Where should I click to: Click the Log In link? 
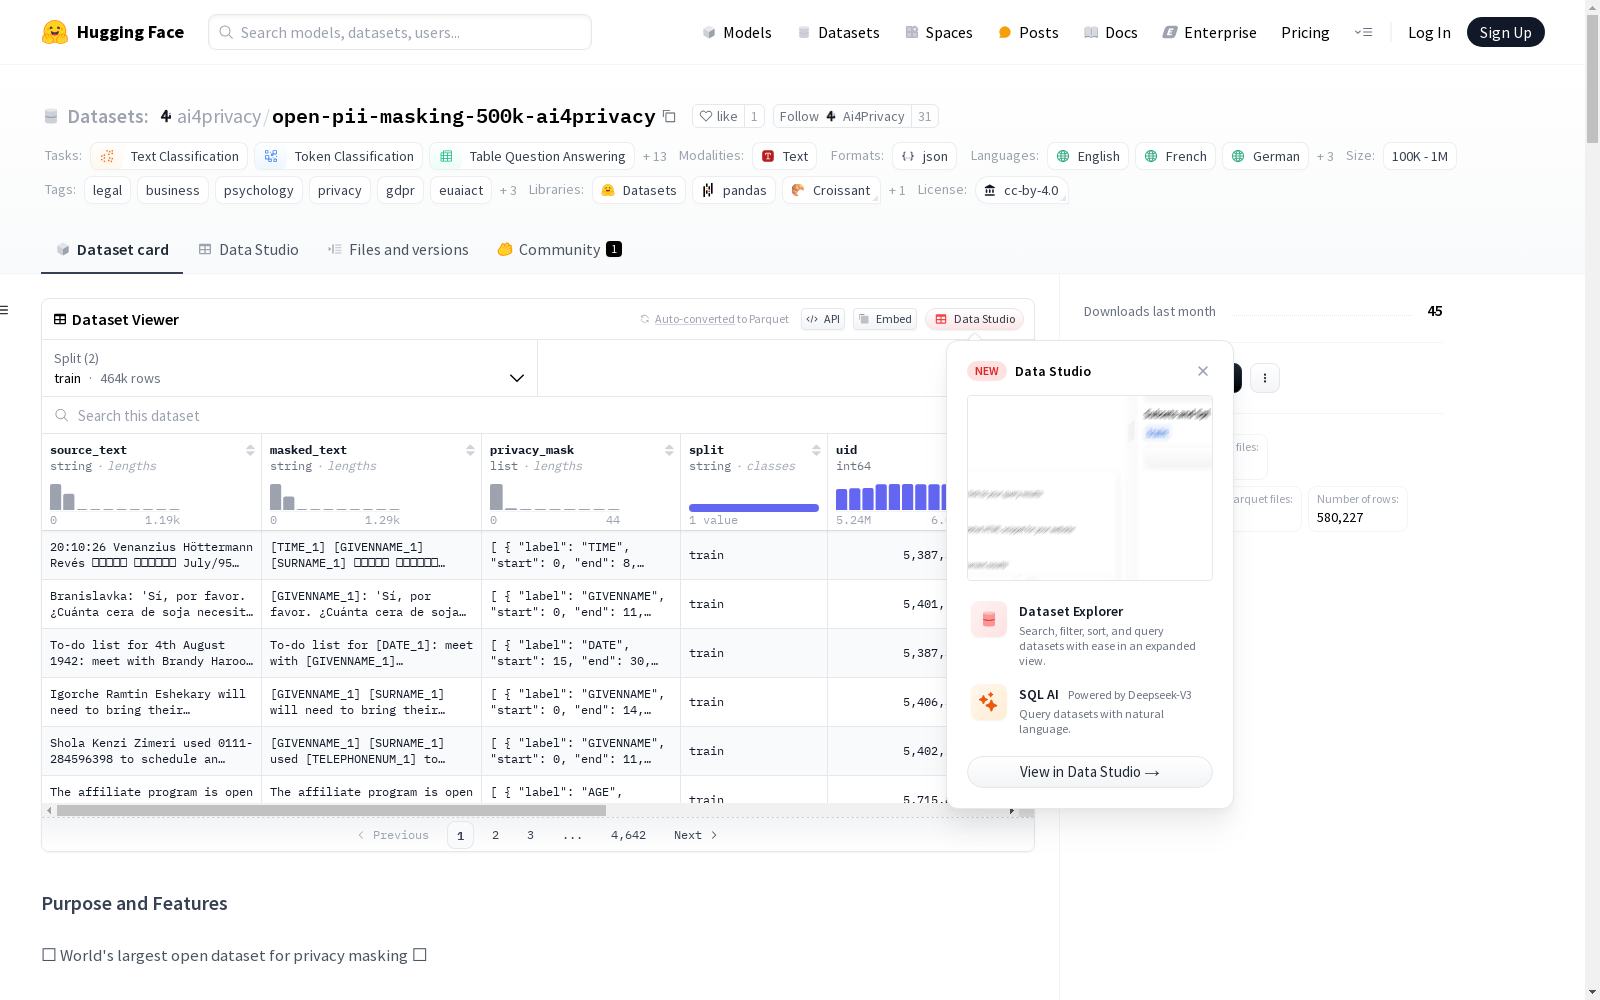point(1429,33)
